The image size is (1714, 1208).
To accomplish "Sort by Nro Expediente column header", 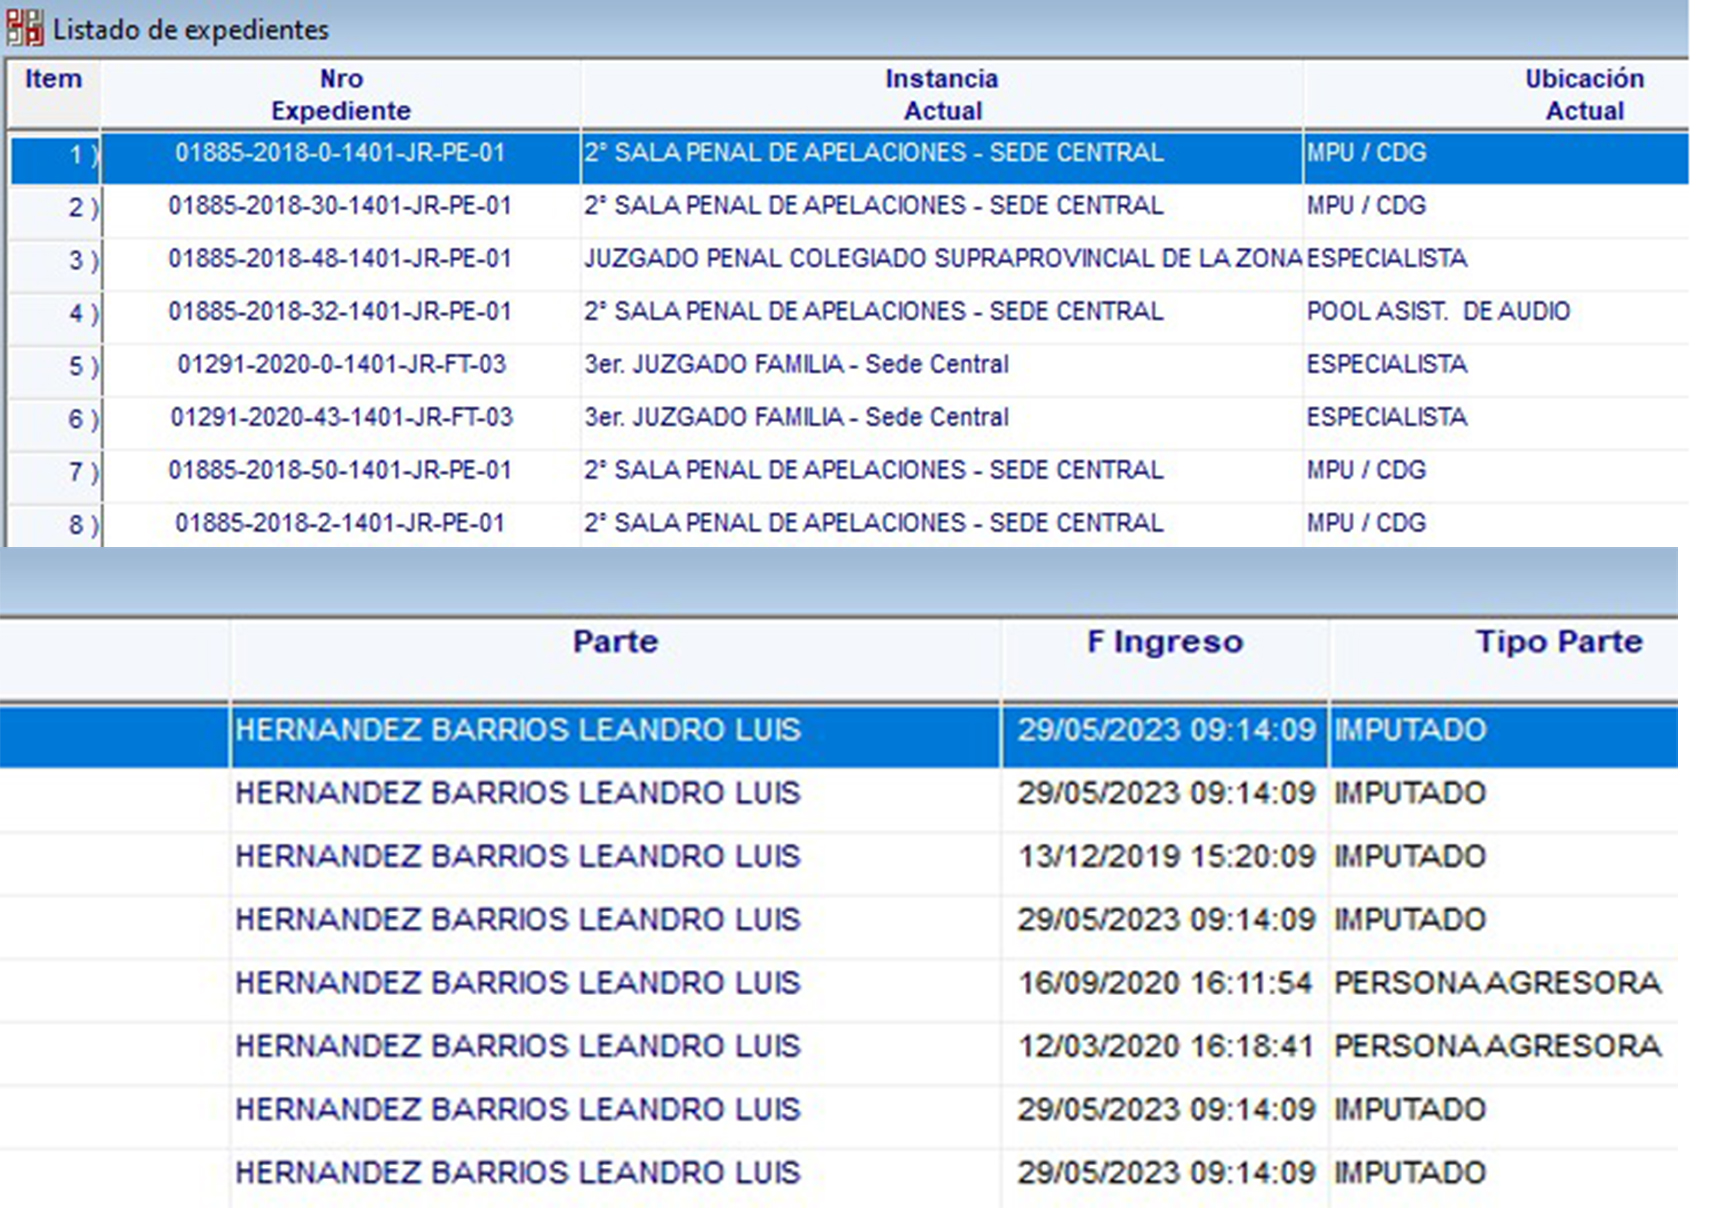I will pos(340,94).
